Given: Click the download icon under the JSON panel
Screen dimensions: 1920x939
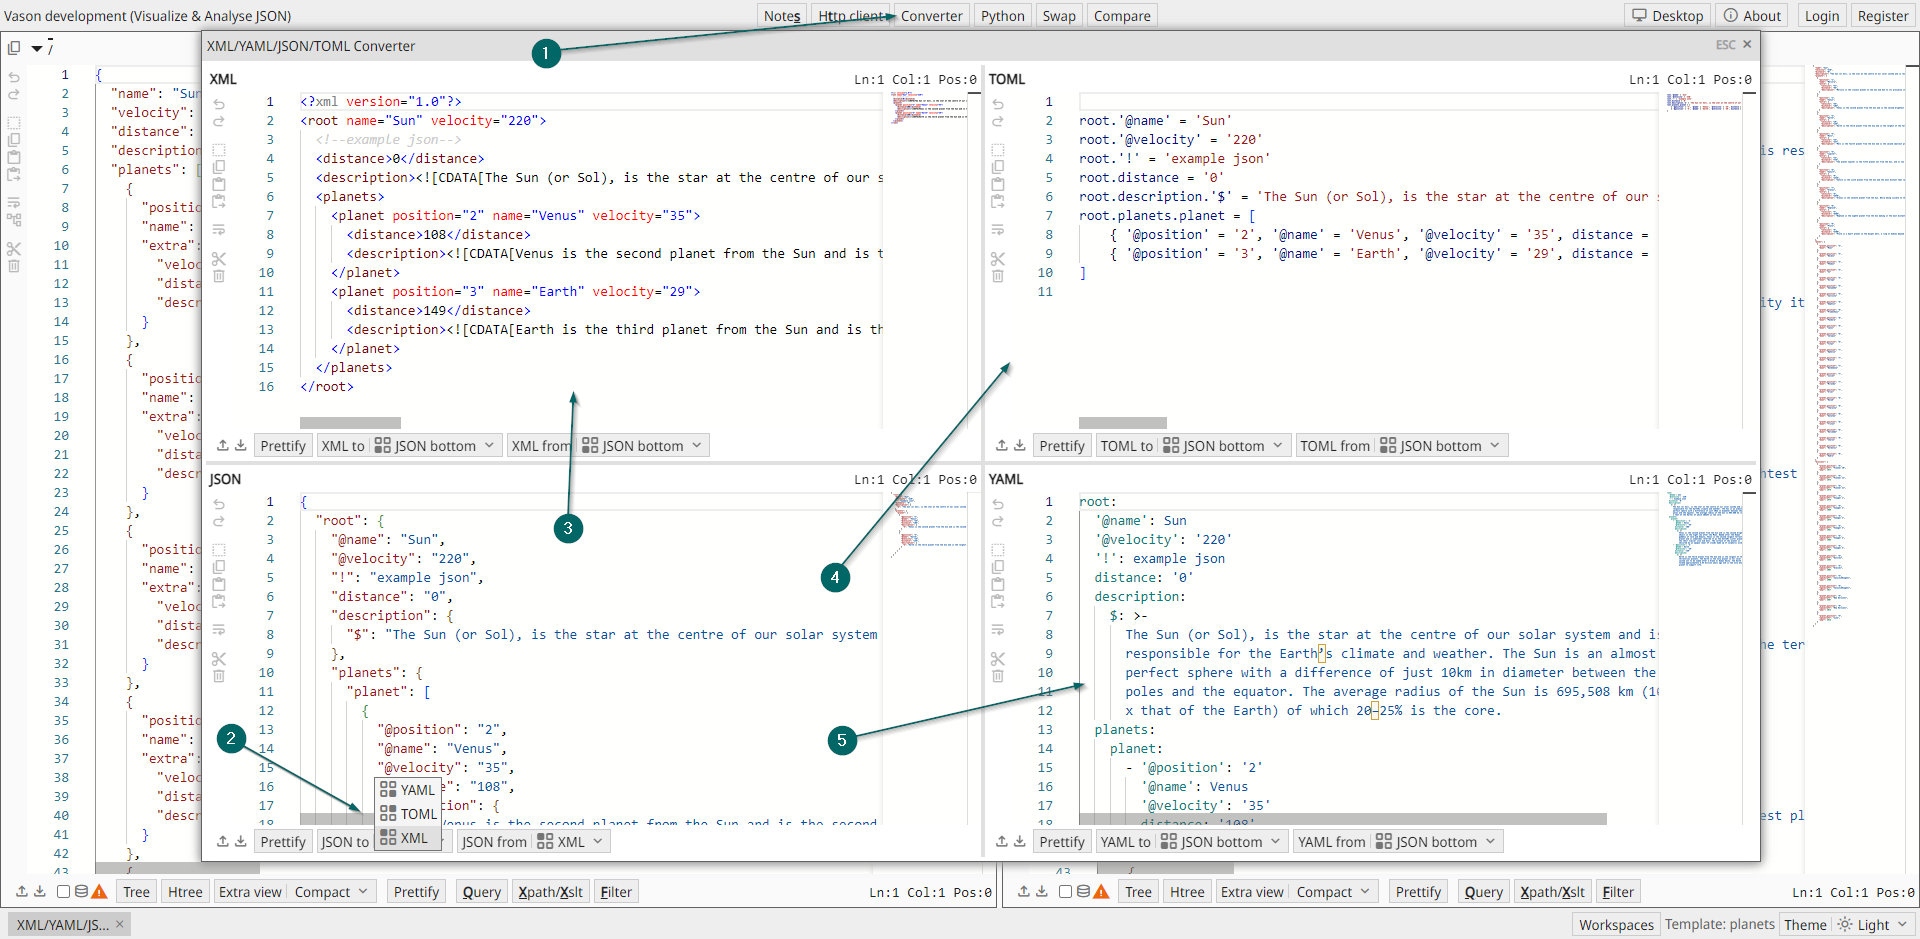Looking at the screenshot, I should tap(241, 841).
